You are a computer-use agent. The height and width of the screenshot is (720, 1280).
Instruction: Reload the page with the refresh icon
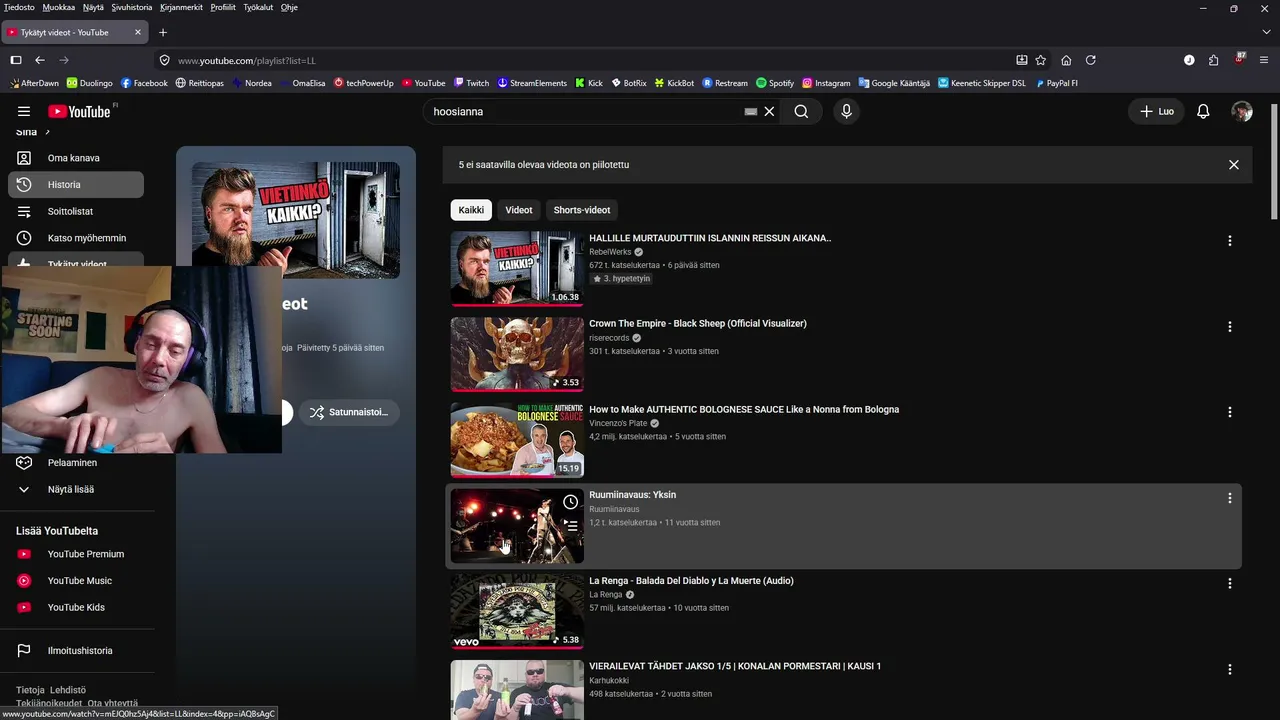click(x=1090, y=60)
